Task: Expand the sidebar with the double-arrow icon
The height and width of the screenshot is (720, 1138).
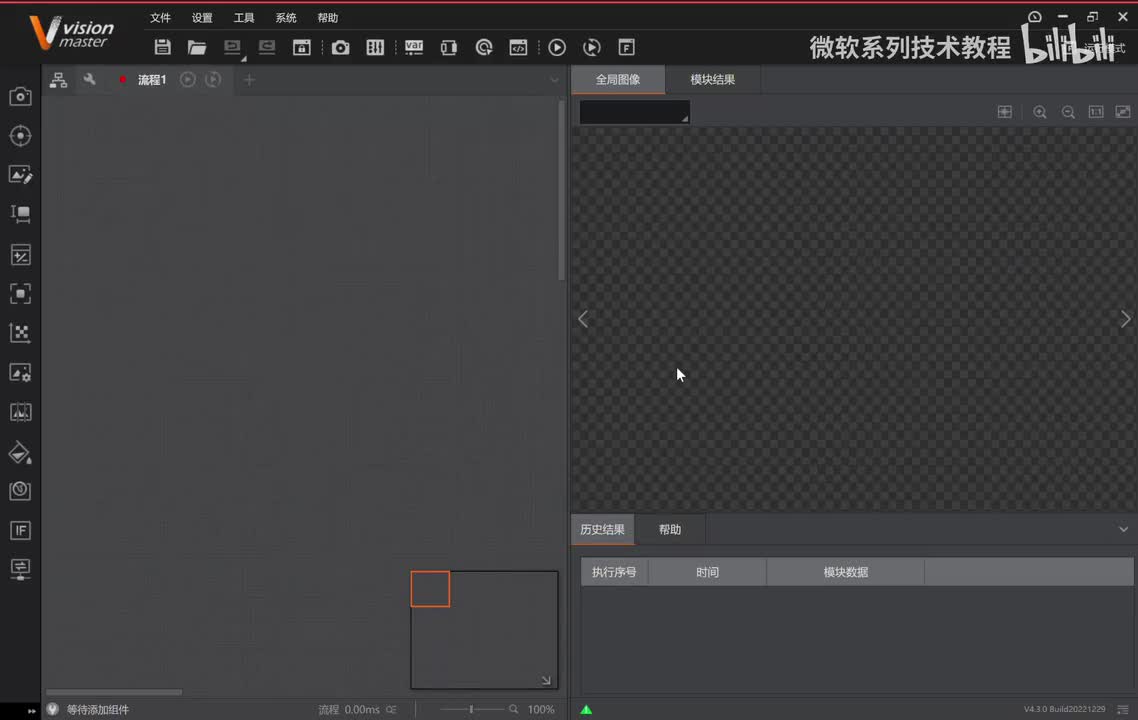Action: [31, 711]
